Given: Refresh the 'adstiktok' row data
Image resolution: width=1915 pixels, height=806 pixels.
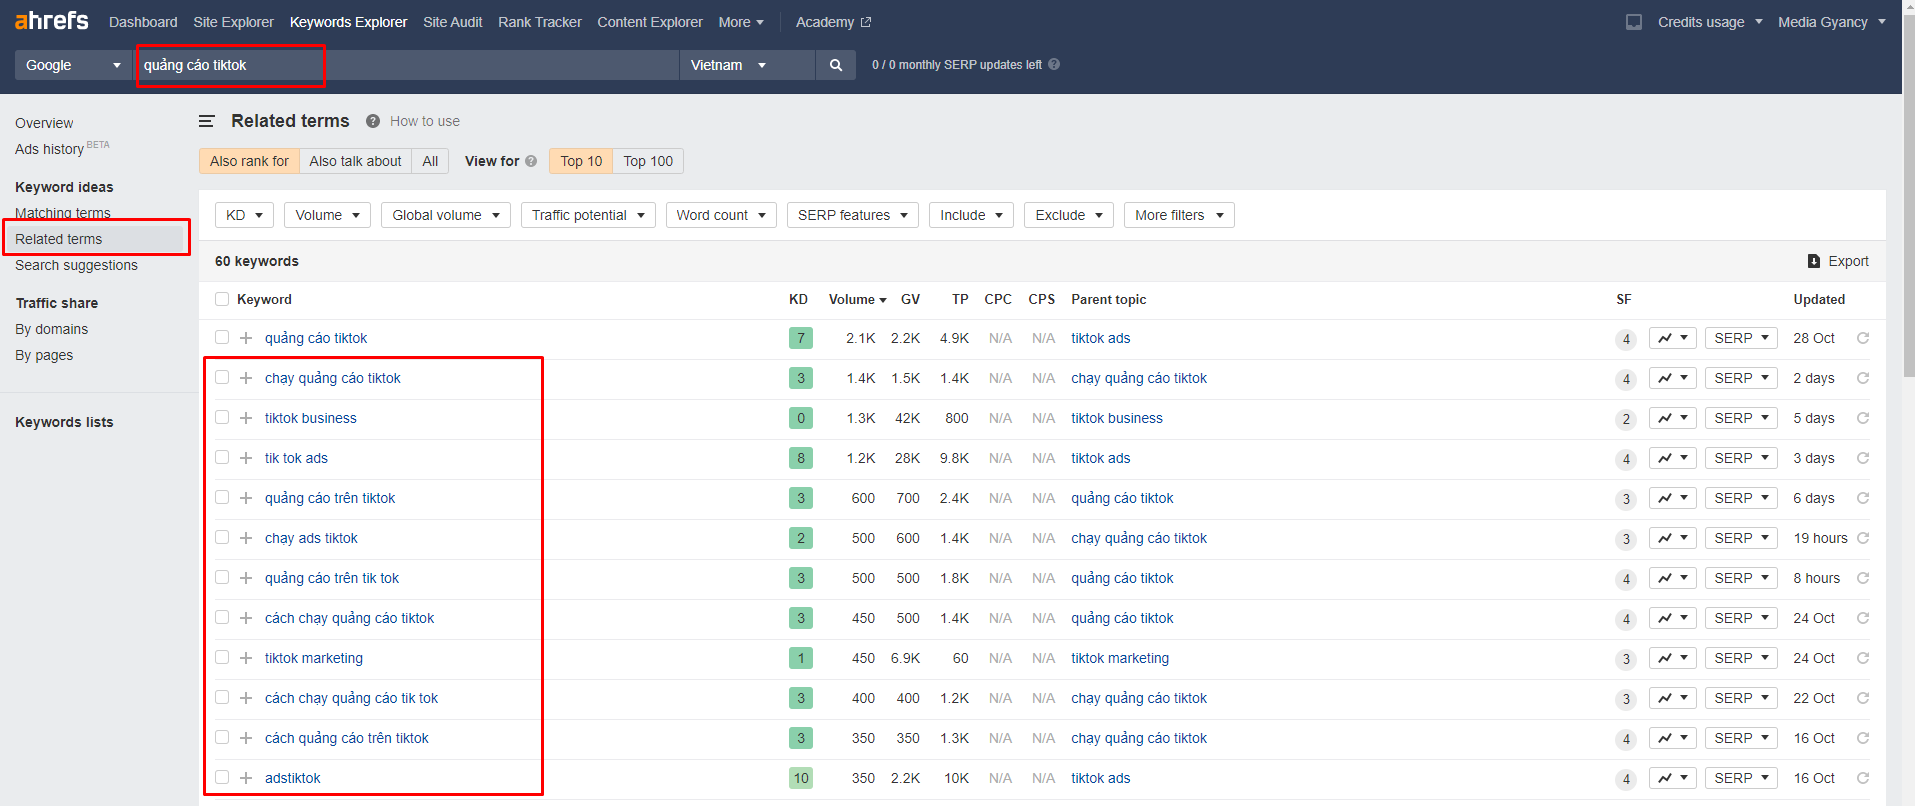Looking at the screenshot, I should [x=1863, y=778].
